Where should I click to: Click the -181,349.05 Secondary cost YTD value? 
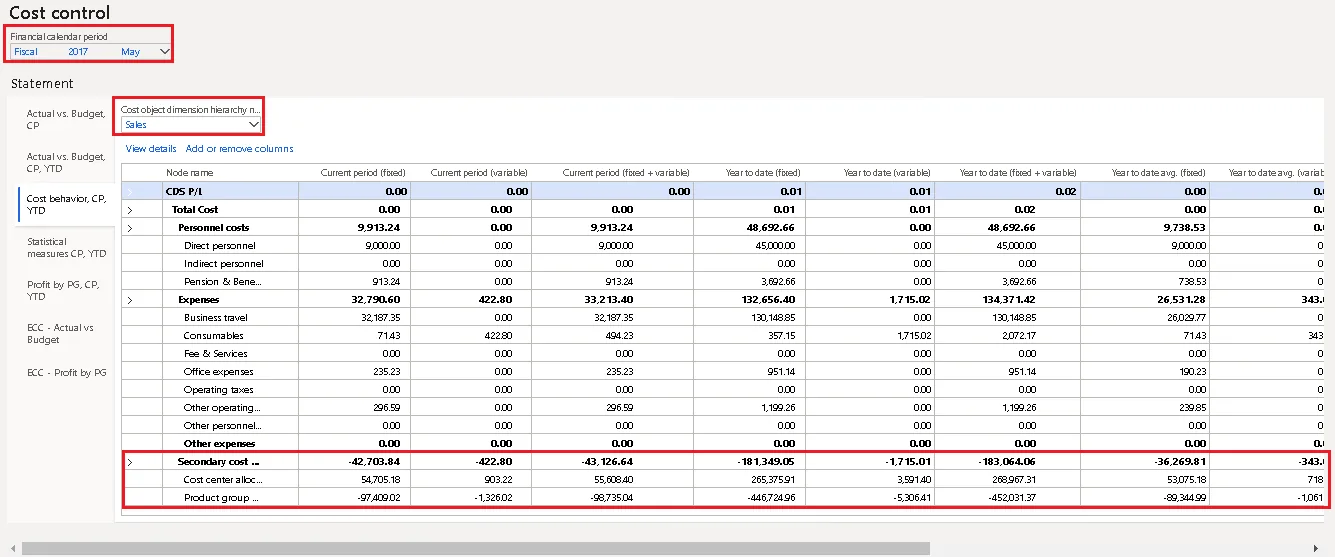click(x=766, y=462)
